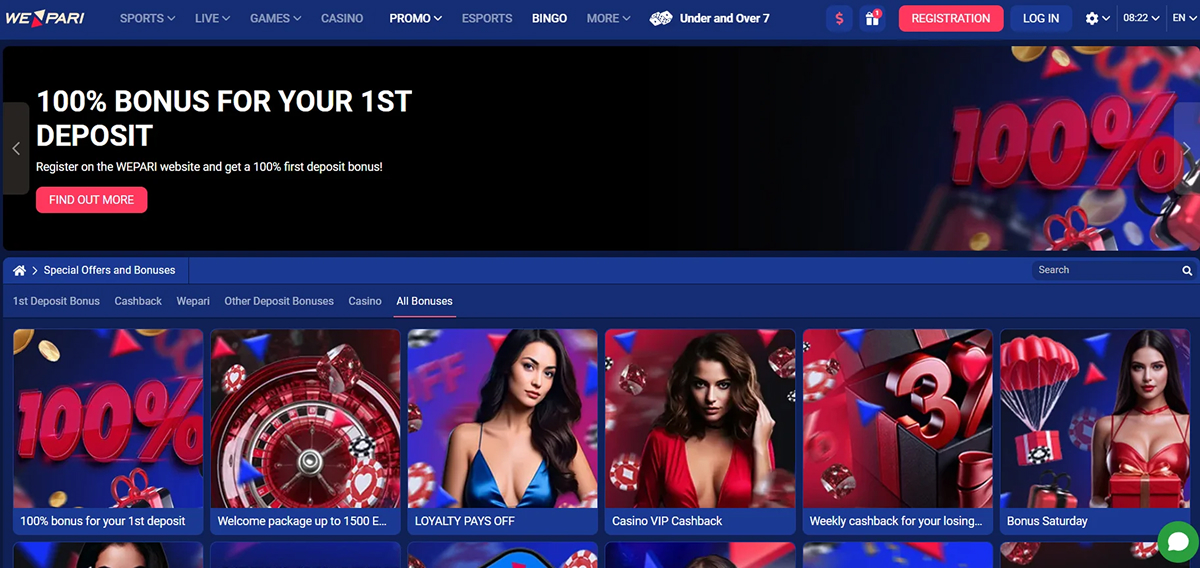Click the WEPARI logo

(45, 18)
